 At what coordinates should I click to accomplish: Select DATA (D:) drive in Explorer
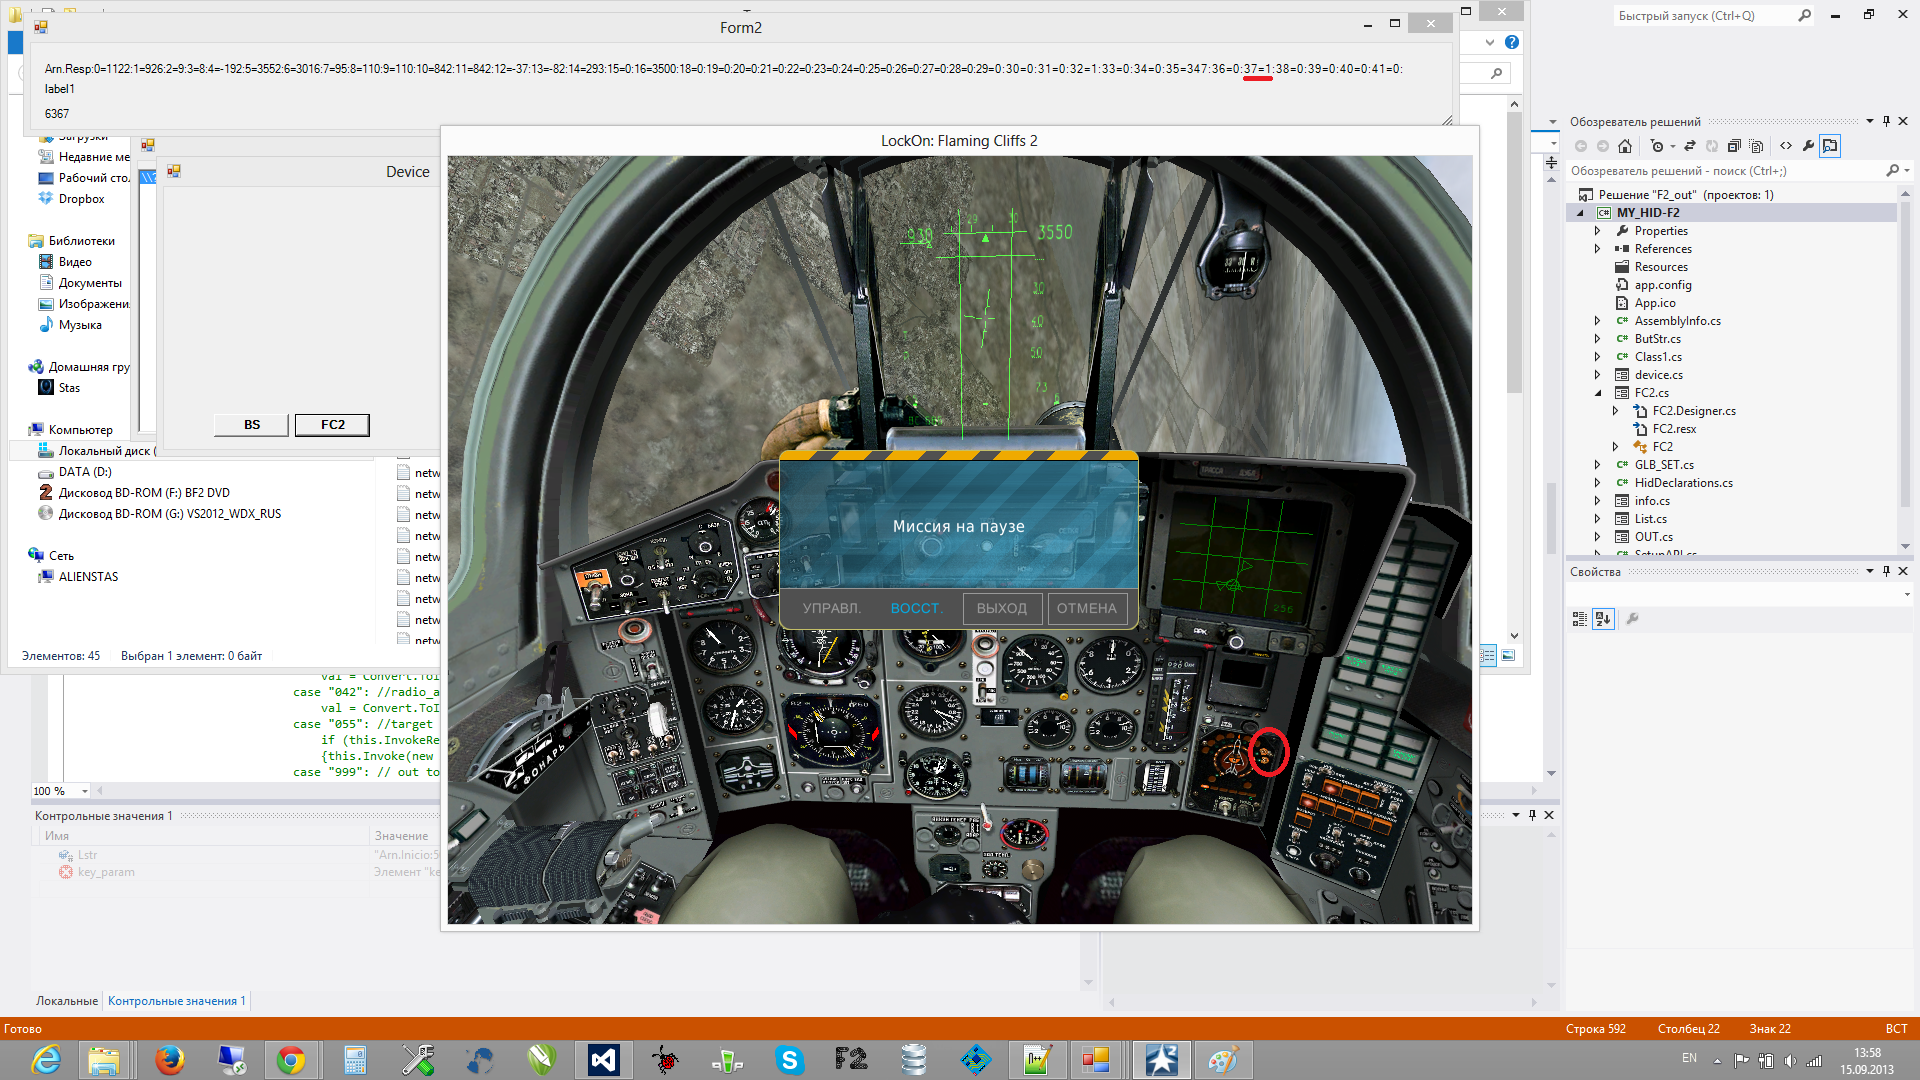85,472
